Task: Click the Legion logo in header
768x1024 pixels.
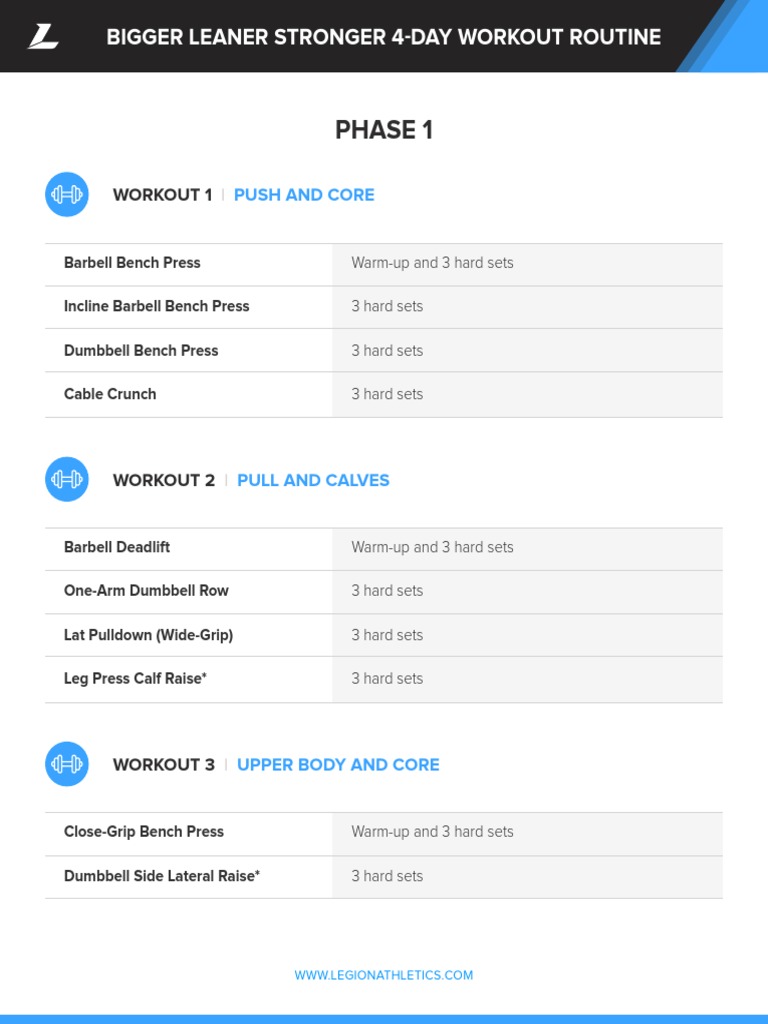Action: [x=43, y=36]
